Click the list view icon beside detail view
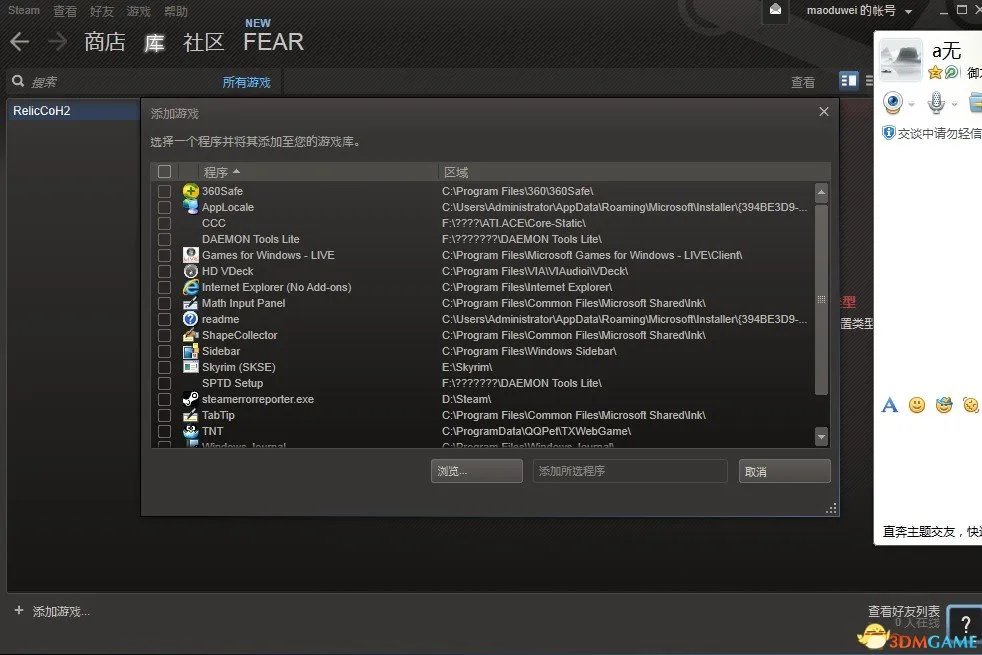Screen dimensions: 982x655 869,80
